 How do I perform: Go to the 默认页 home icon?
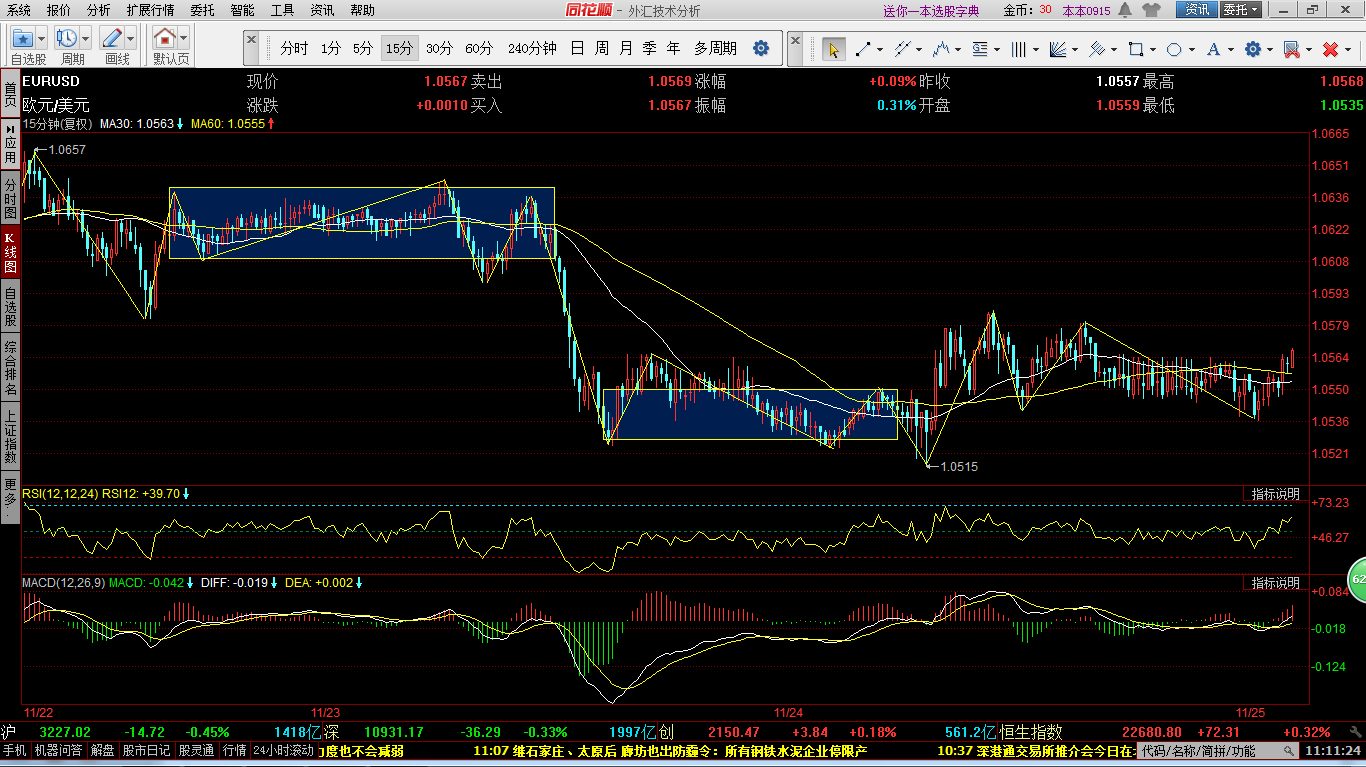click(x=165, y=39)
